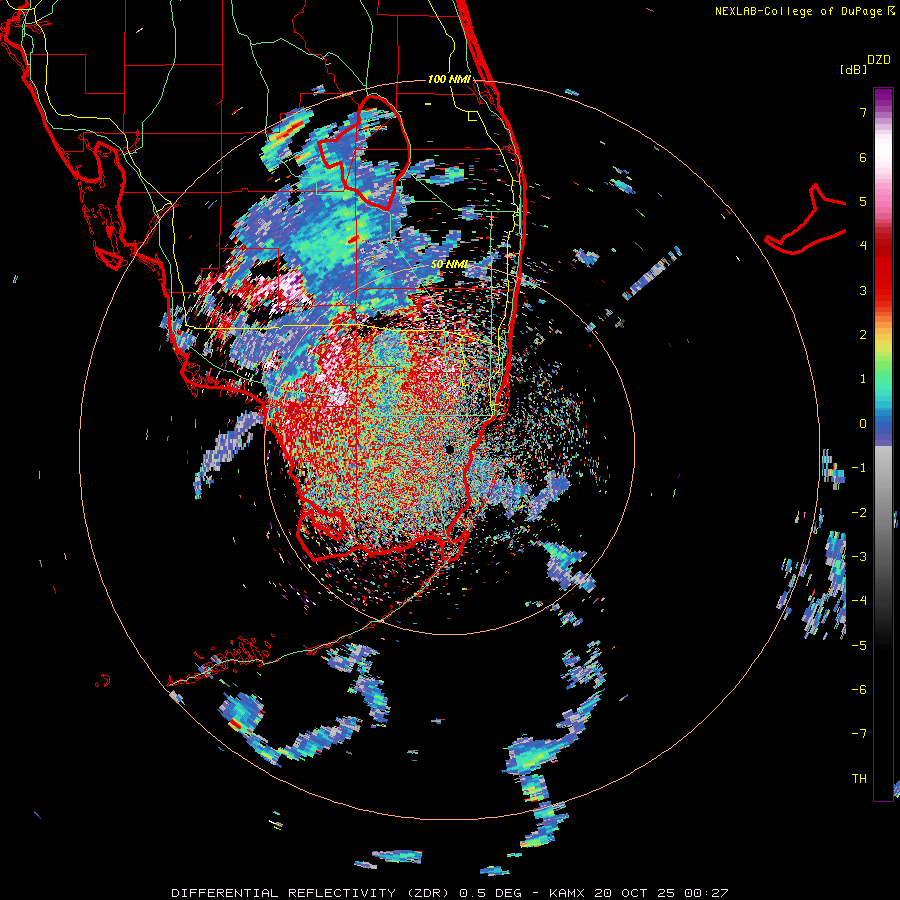This screenshot has width=900, height=900.
Task: Click the 50 NMI range ring label
Action: (449, 264)
